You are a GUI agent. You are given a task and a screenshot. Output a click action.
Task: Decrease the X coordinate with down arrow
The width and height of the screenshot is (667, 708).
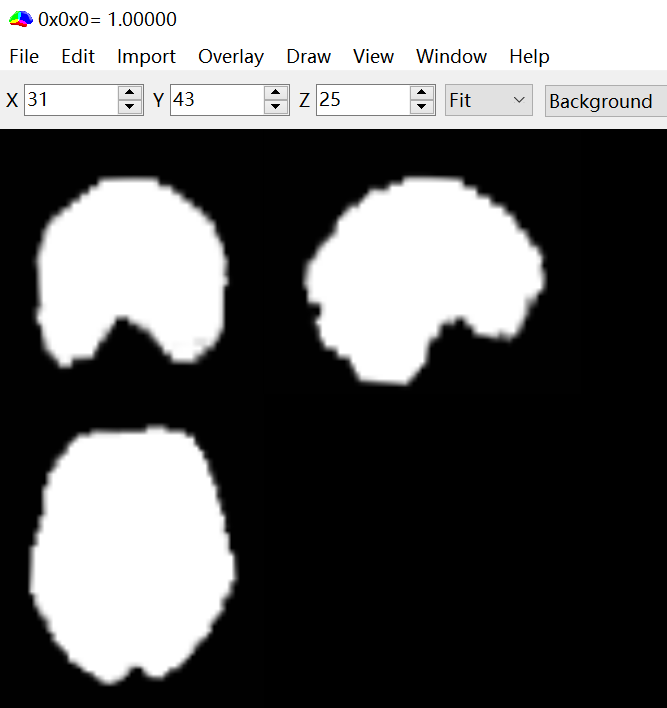pos(130,107)
